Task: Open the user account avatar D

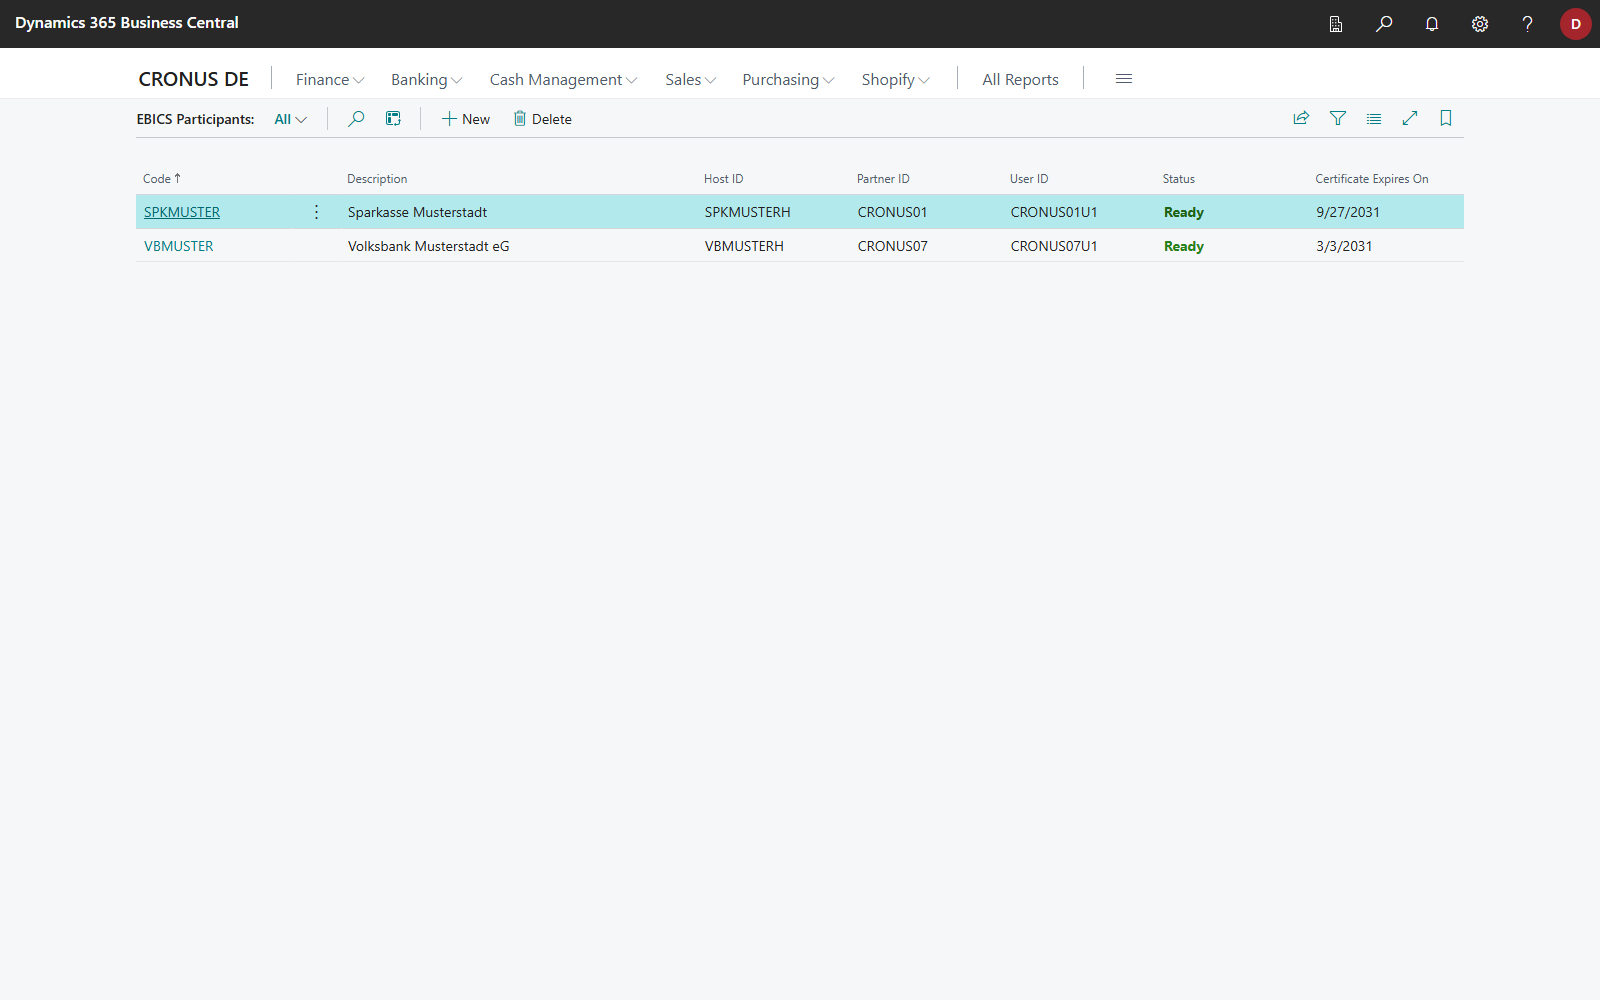Action: pyautogui.click(x=1575, y=24)
